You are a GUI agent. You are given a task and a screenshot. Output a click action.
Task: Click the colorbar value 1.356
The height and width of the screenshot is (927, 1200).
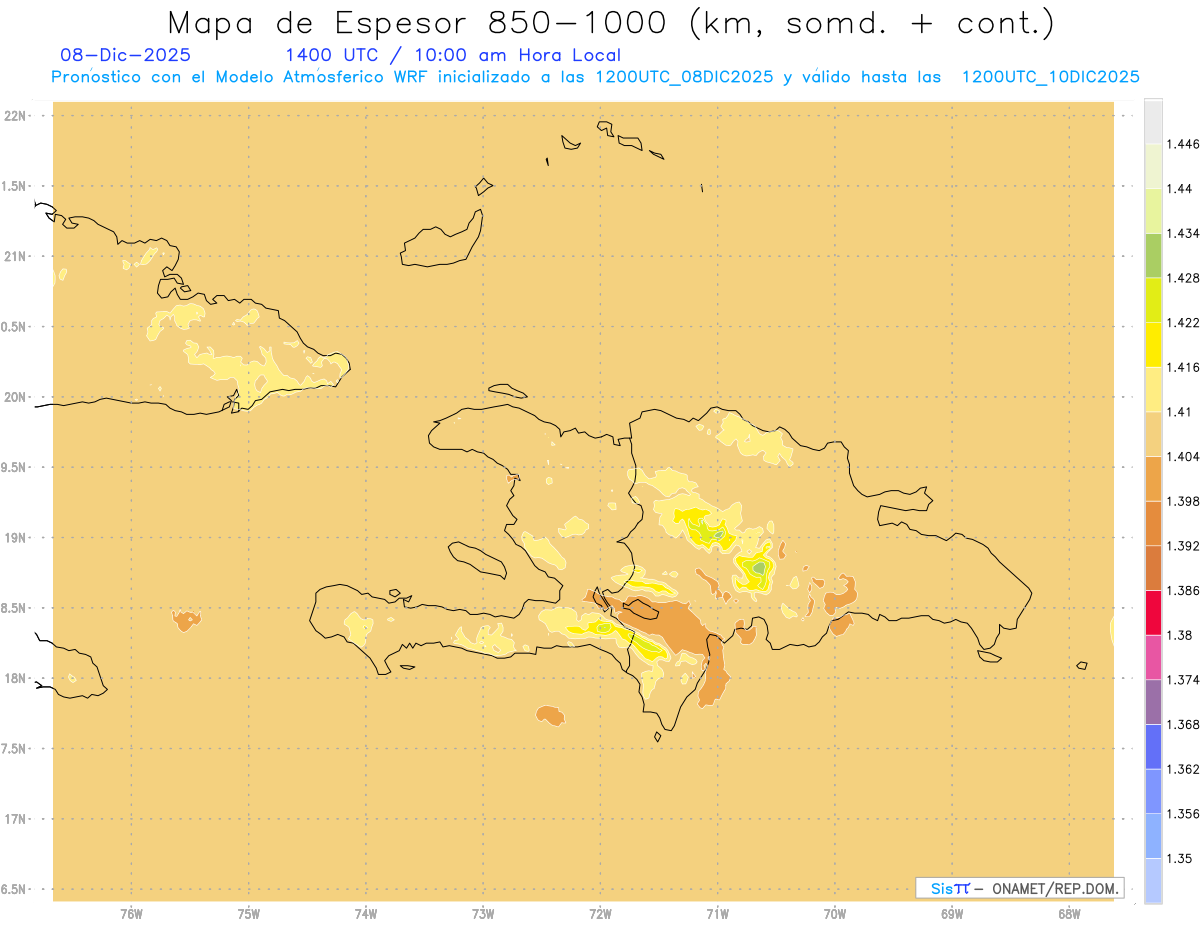point(1183,814)
